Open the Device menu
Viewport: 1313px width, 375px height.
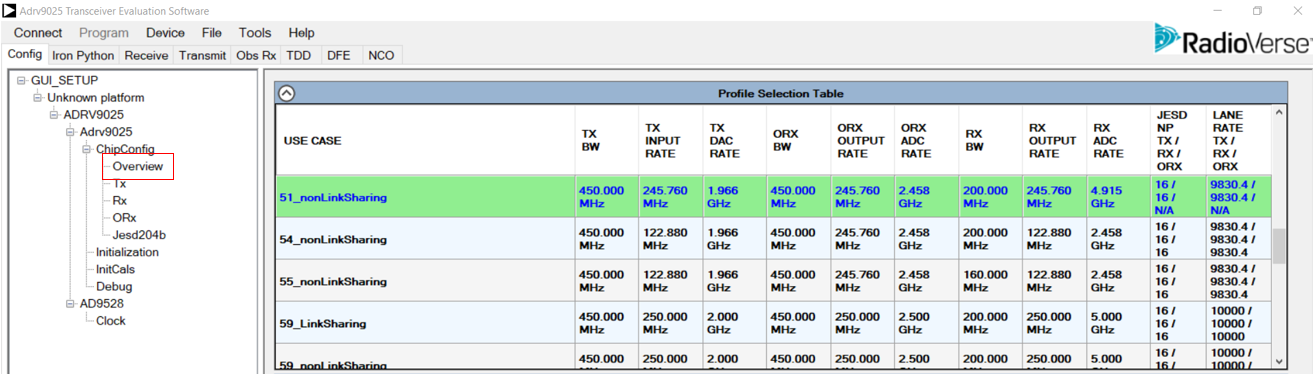(165, 33)
